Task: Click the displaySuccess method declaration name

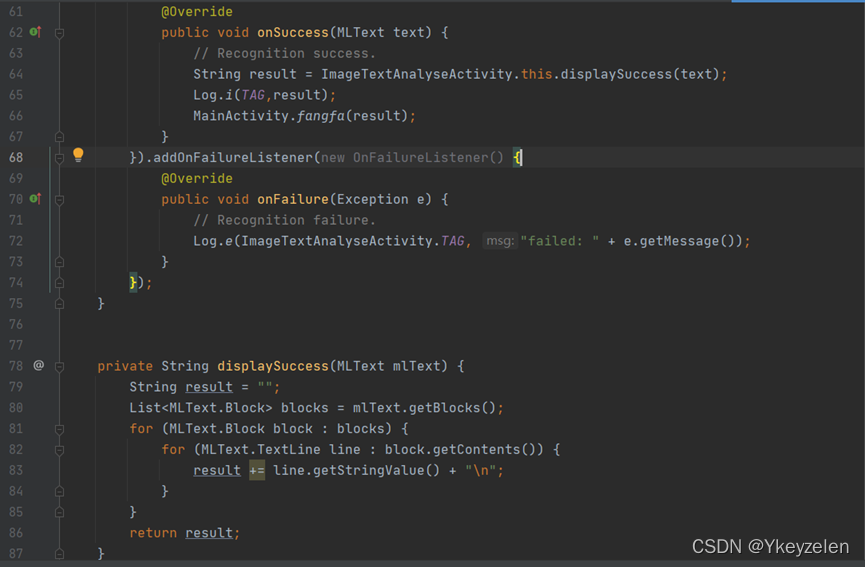Action: tap(273, 366)
